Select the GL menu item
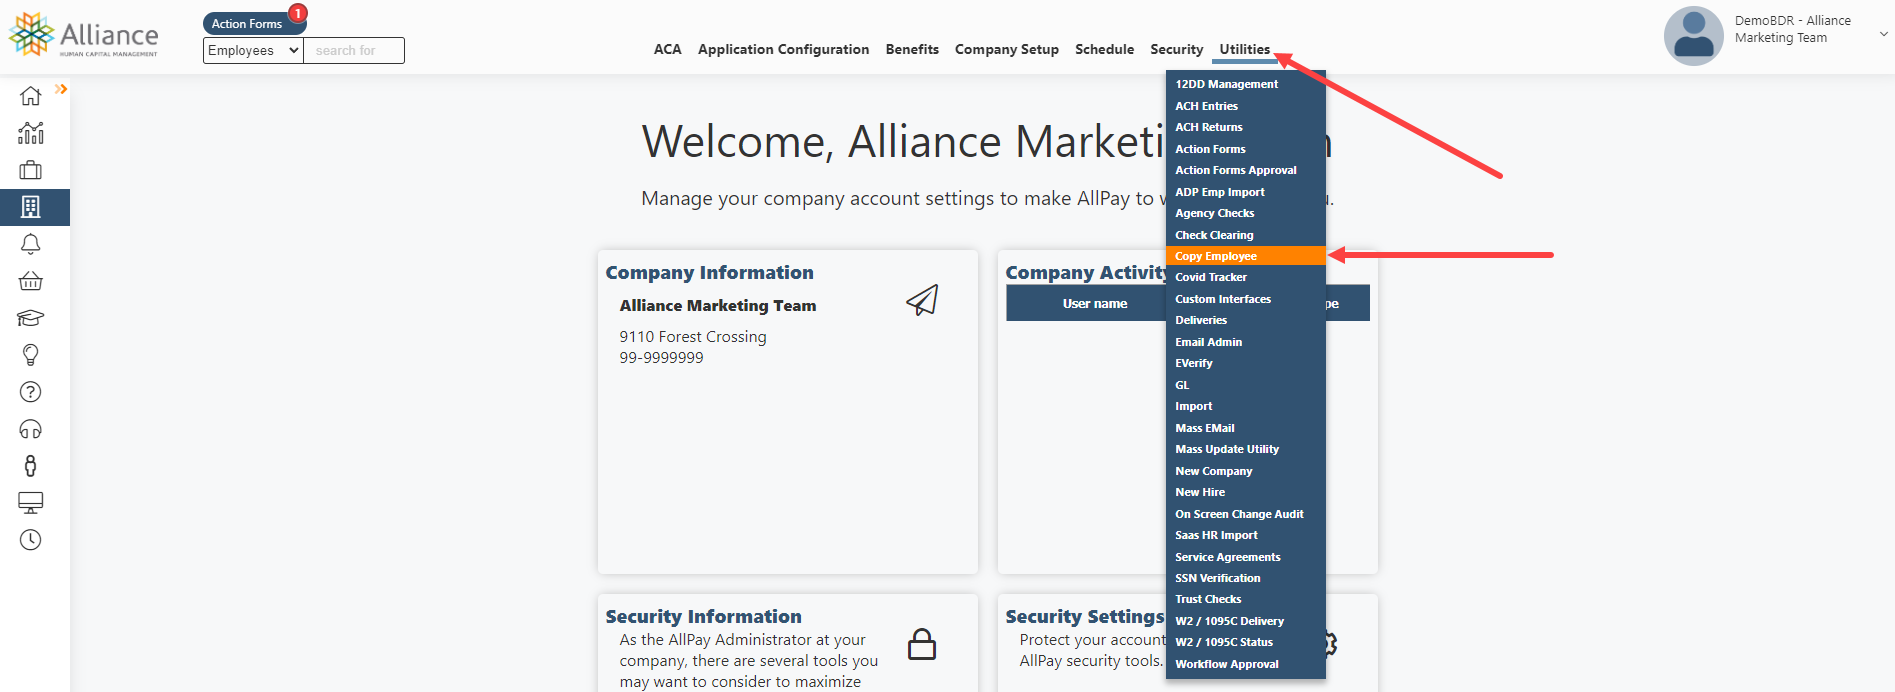This screenshot has width=1895, height=692. pyautogui.click(x=1246, y=385)
